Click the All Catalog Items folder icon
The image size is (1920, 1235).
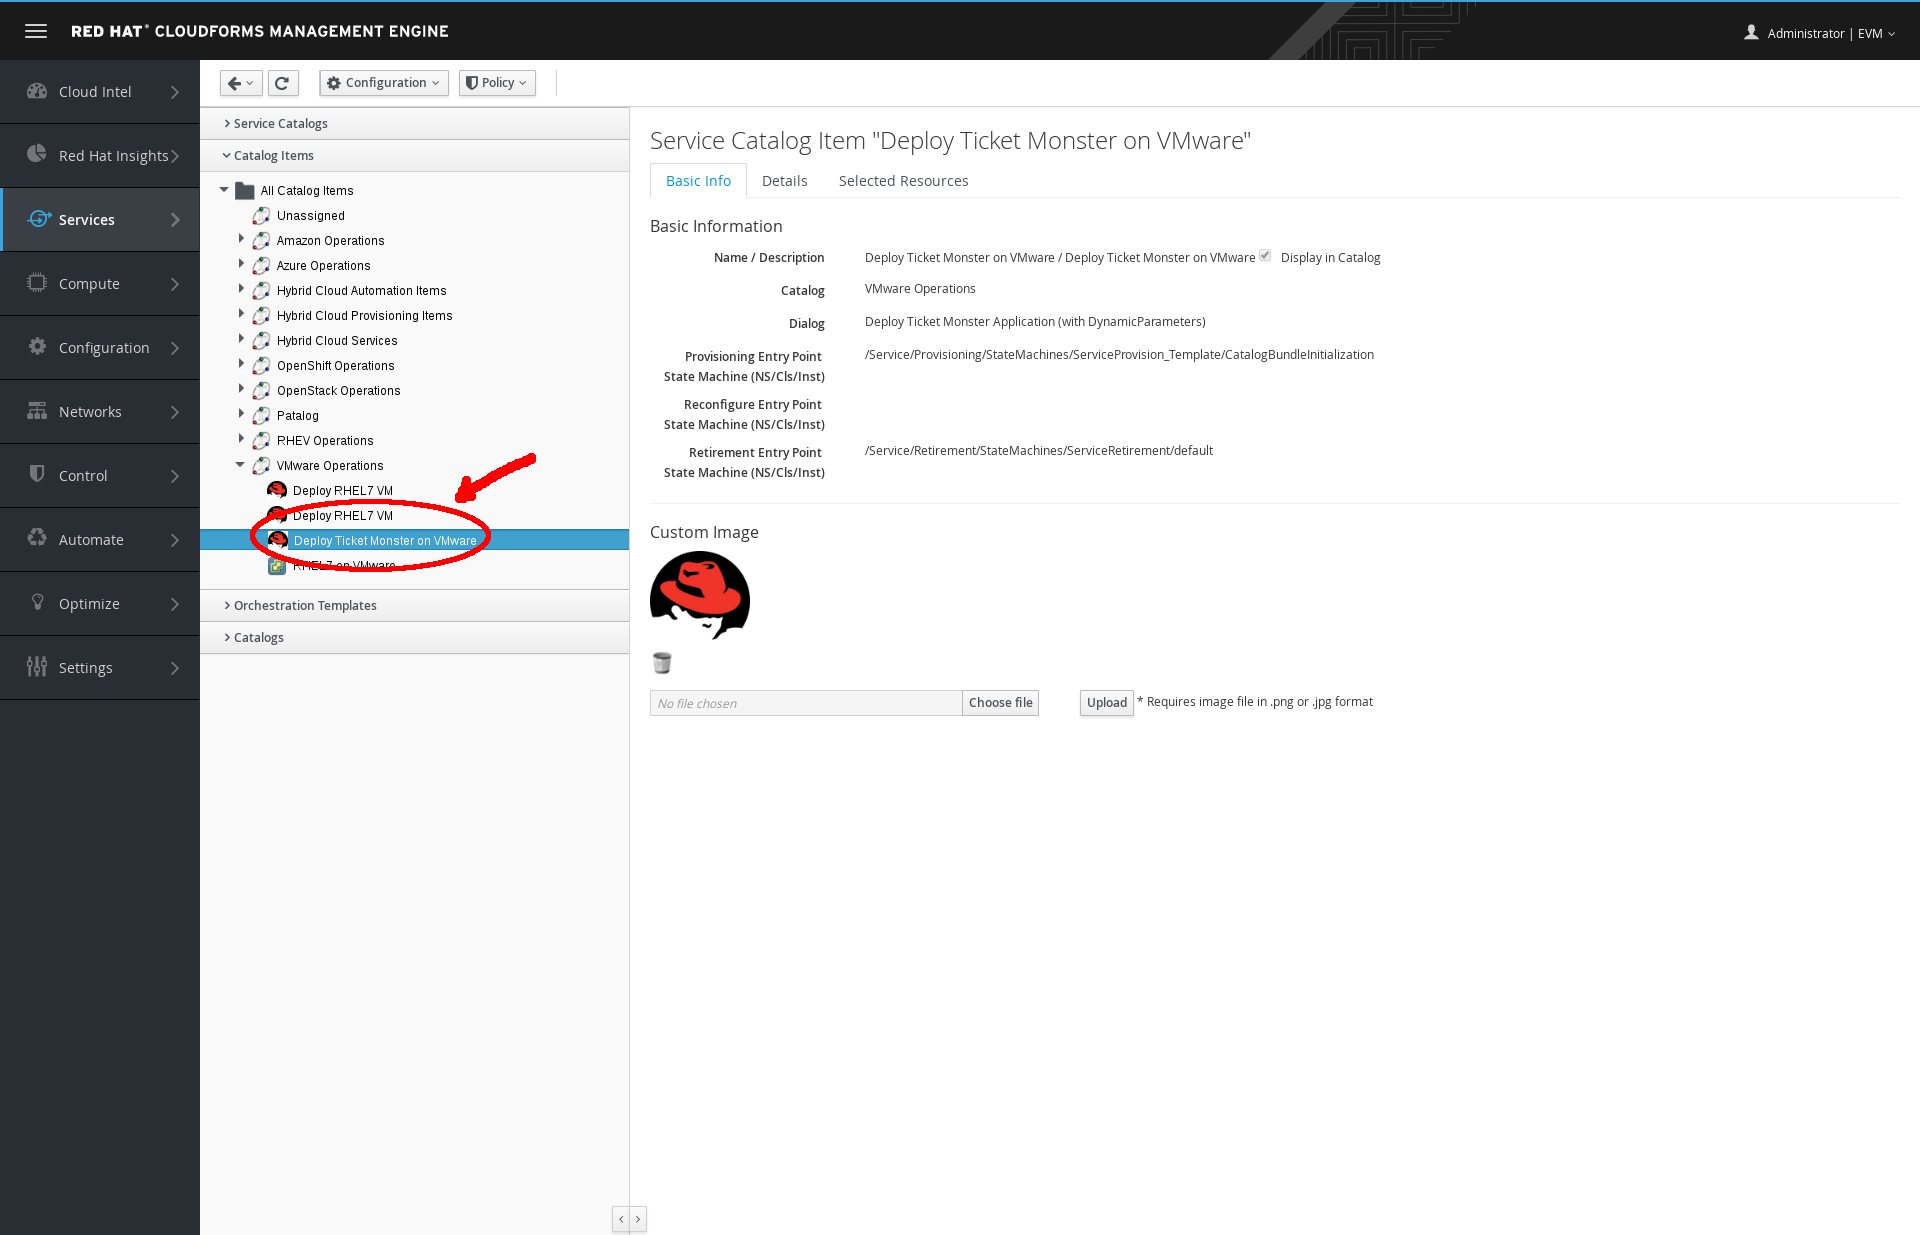pyautogui.click(x=245, y=190)
